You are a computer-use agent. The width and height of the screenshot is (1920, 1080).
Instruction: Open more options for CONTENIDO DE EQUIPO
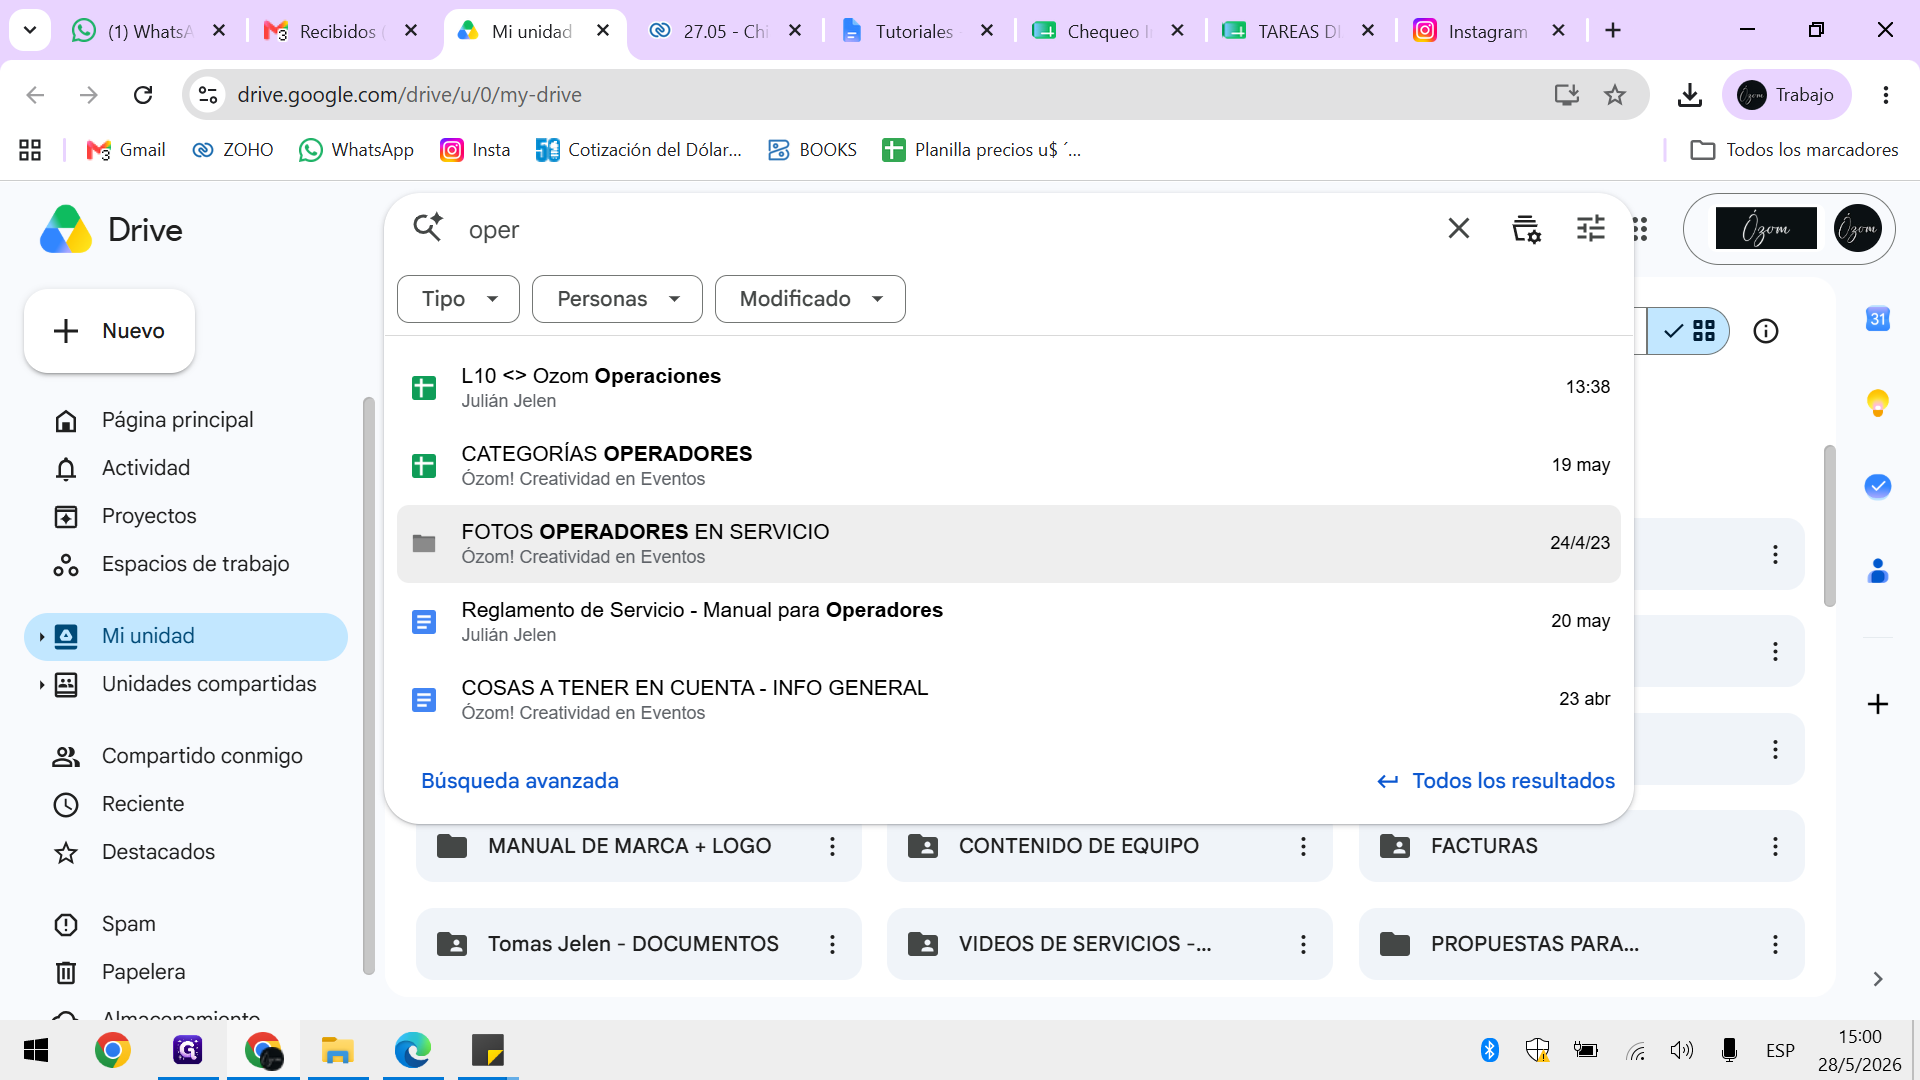tap(1303, 846)
